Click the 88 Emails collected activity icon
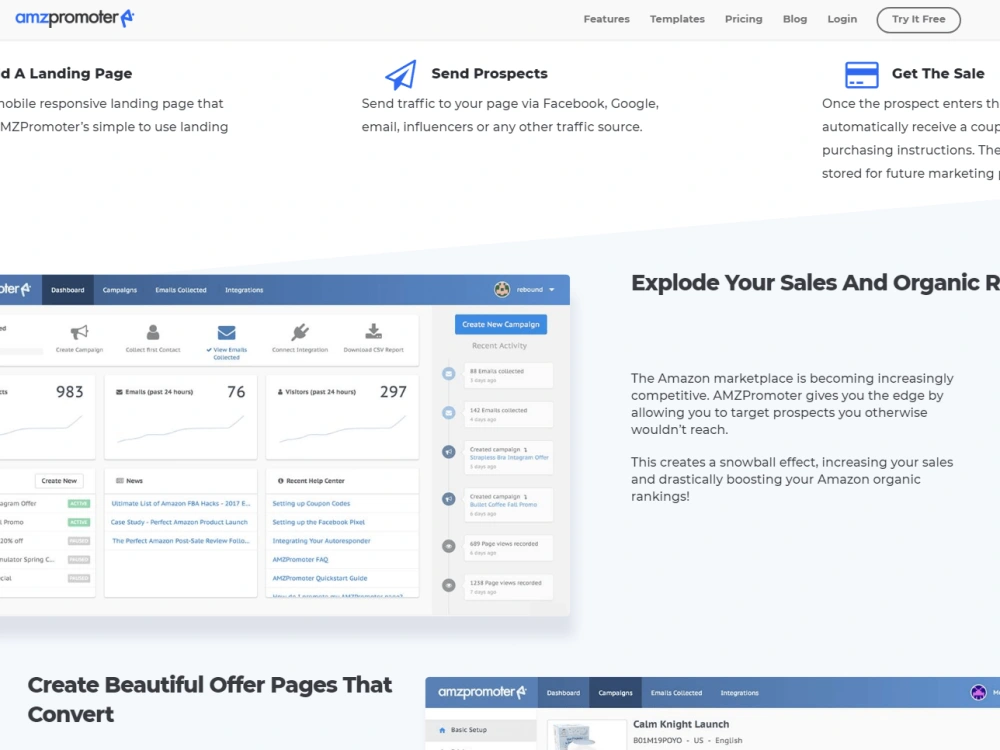The image size is (1000, 750). tap(449, 374)
